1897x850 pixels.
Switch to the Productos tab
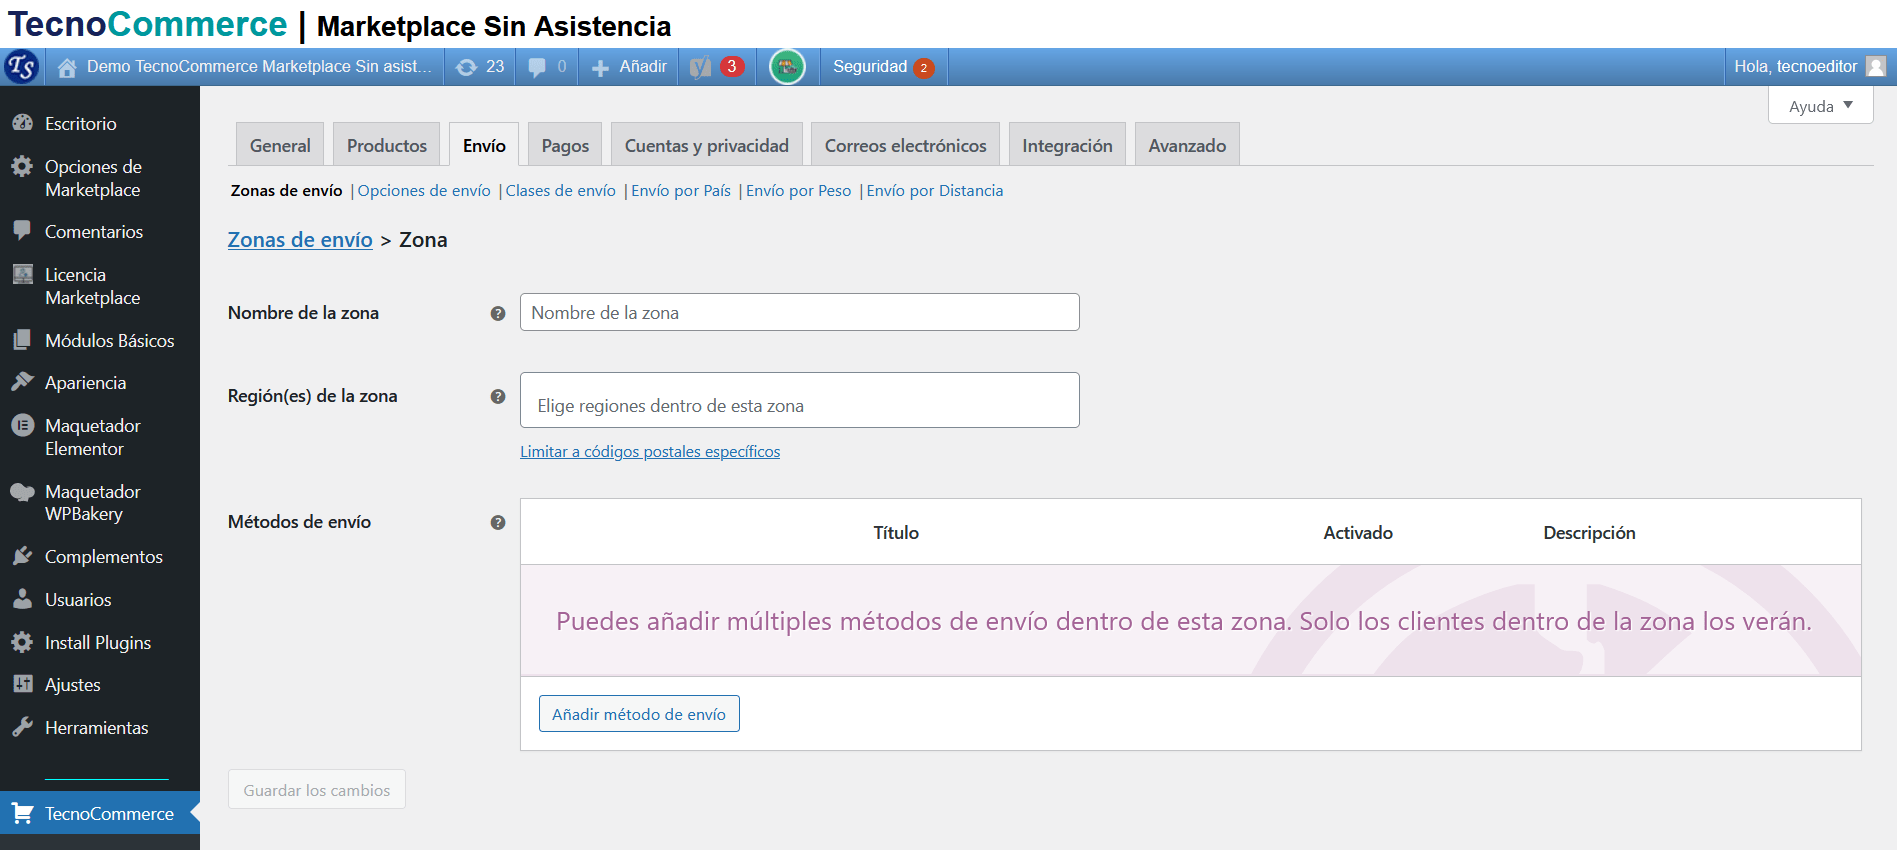coord(387,145)
